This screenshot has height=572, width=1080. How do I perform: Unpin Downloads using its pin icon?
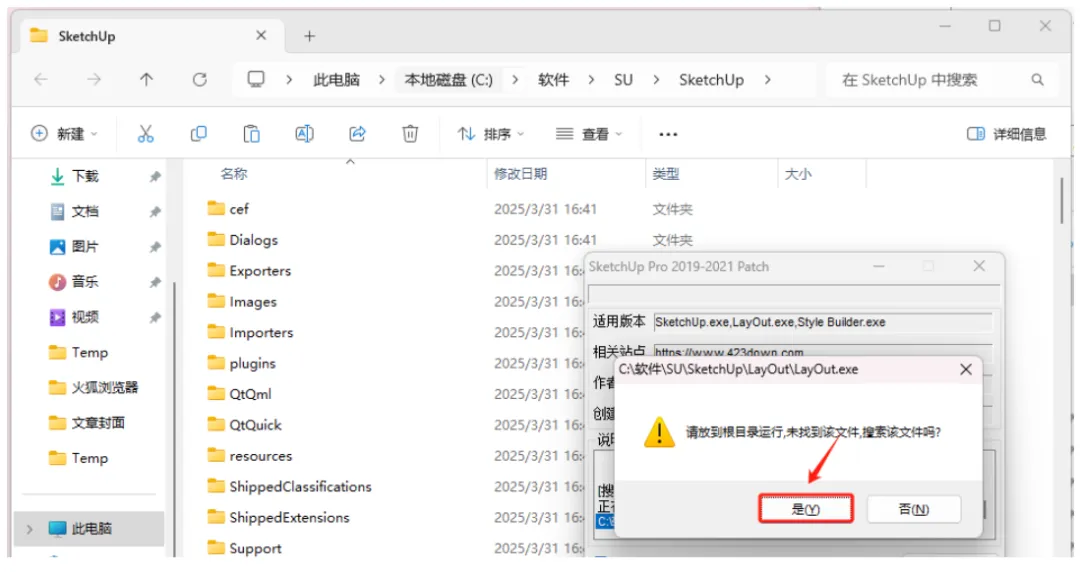coord(155,177)
